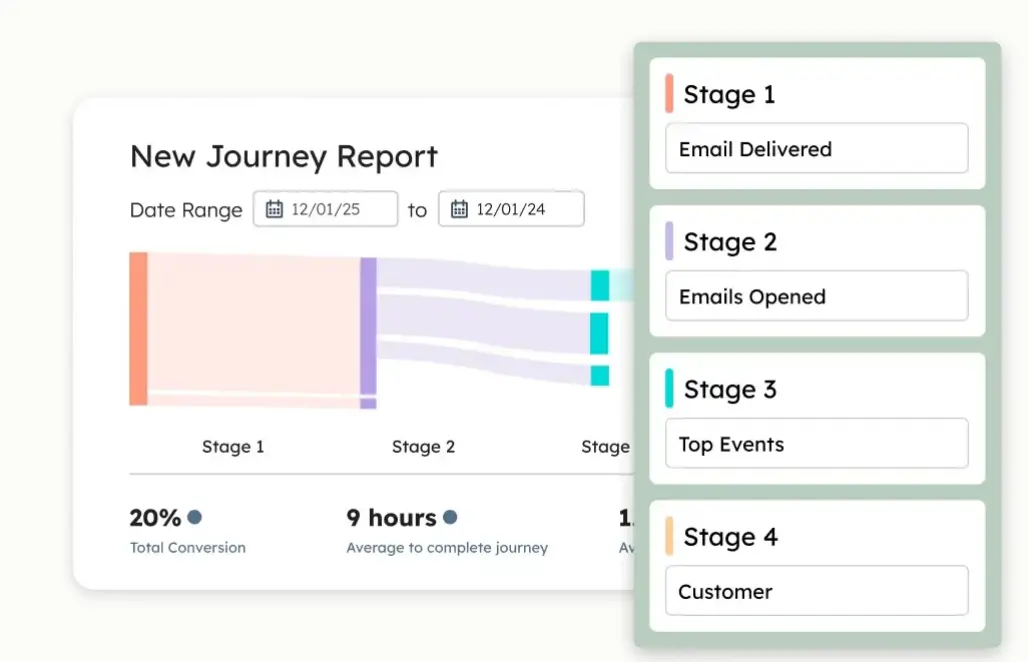
Task: Select the Customer field in Stage 4
Action: pos(816,591)
